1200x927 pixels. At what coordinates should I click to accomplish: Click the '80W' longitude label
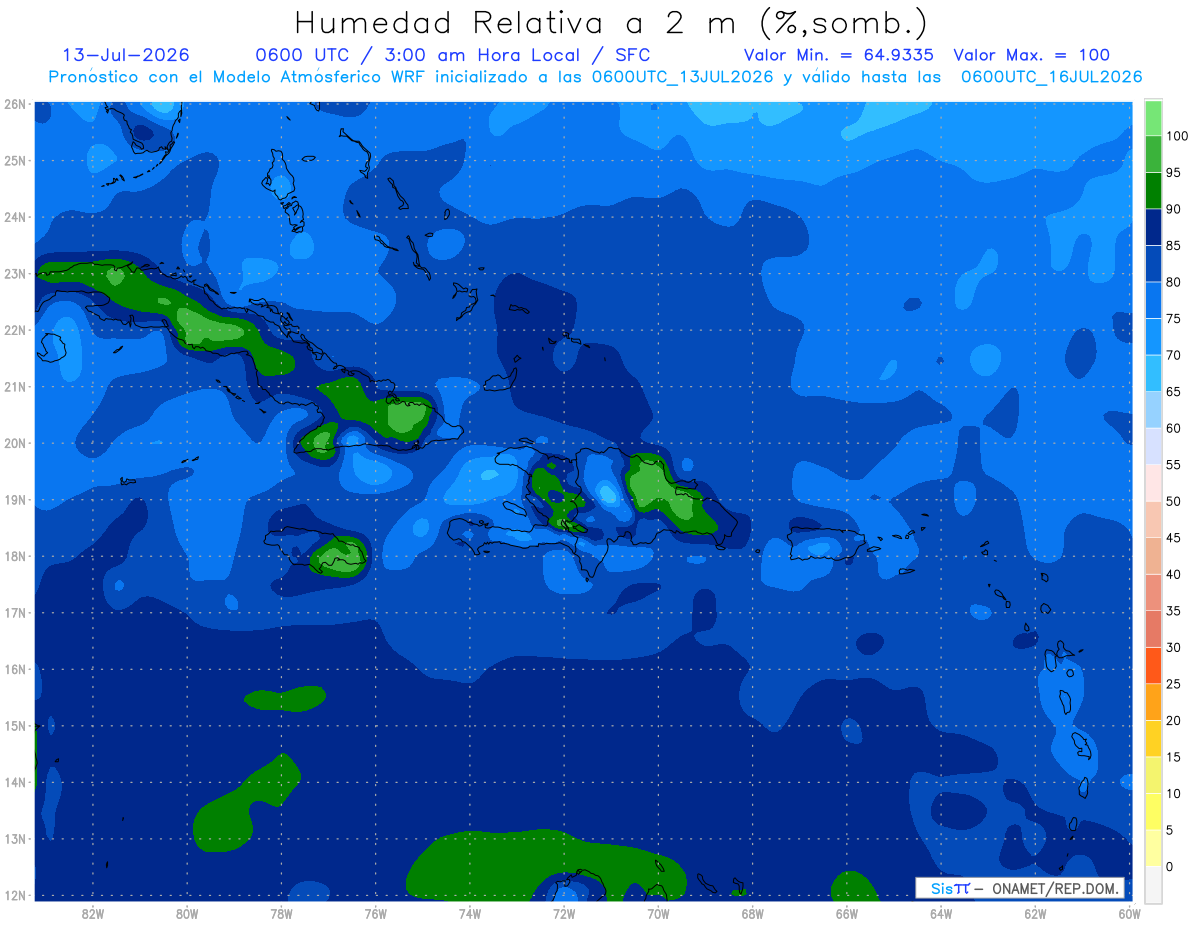point(187,913)
